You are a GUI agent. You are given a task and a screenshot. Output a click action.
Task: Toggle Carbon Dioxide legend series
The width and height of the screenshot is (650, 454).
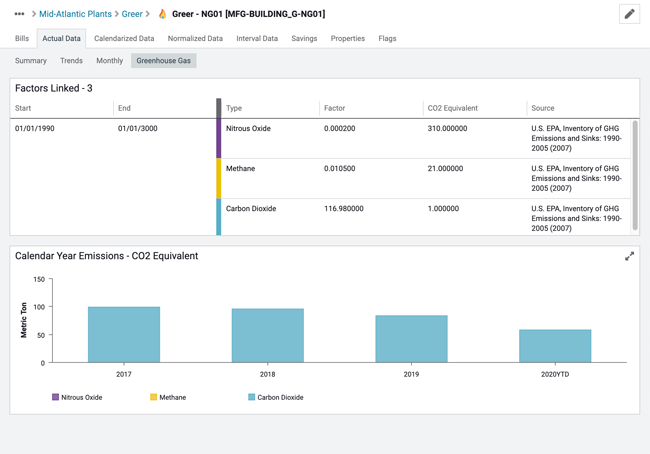point(276,397)
